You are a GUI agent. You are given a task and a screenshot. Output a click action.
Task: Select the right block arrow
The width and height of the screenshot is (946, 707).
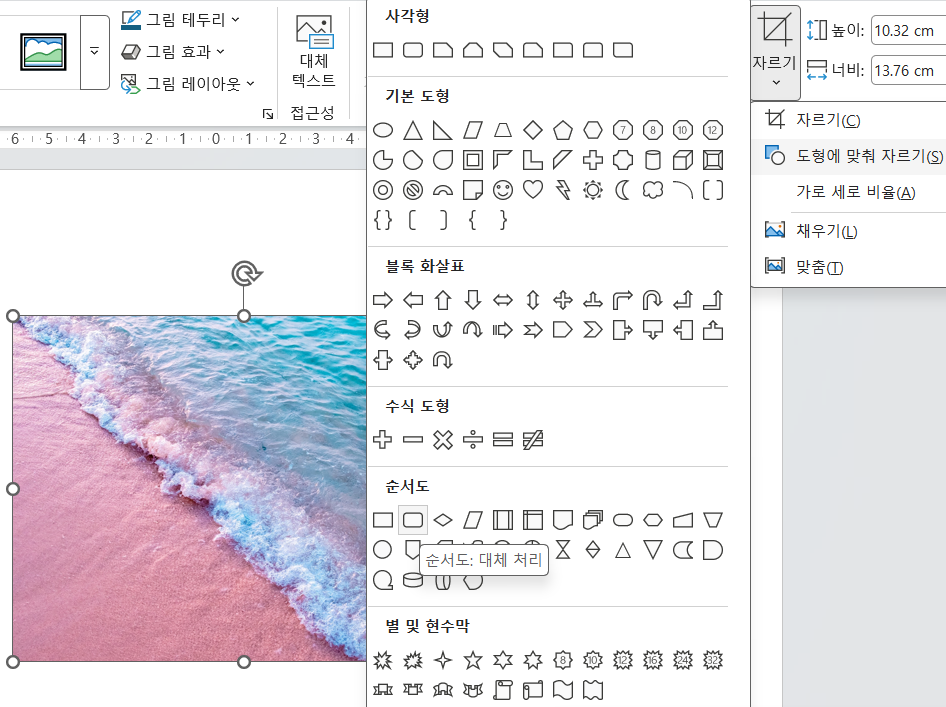(x=383, y=300)
